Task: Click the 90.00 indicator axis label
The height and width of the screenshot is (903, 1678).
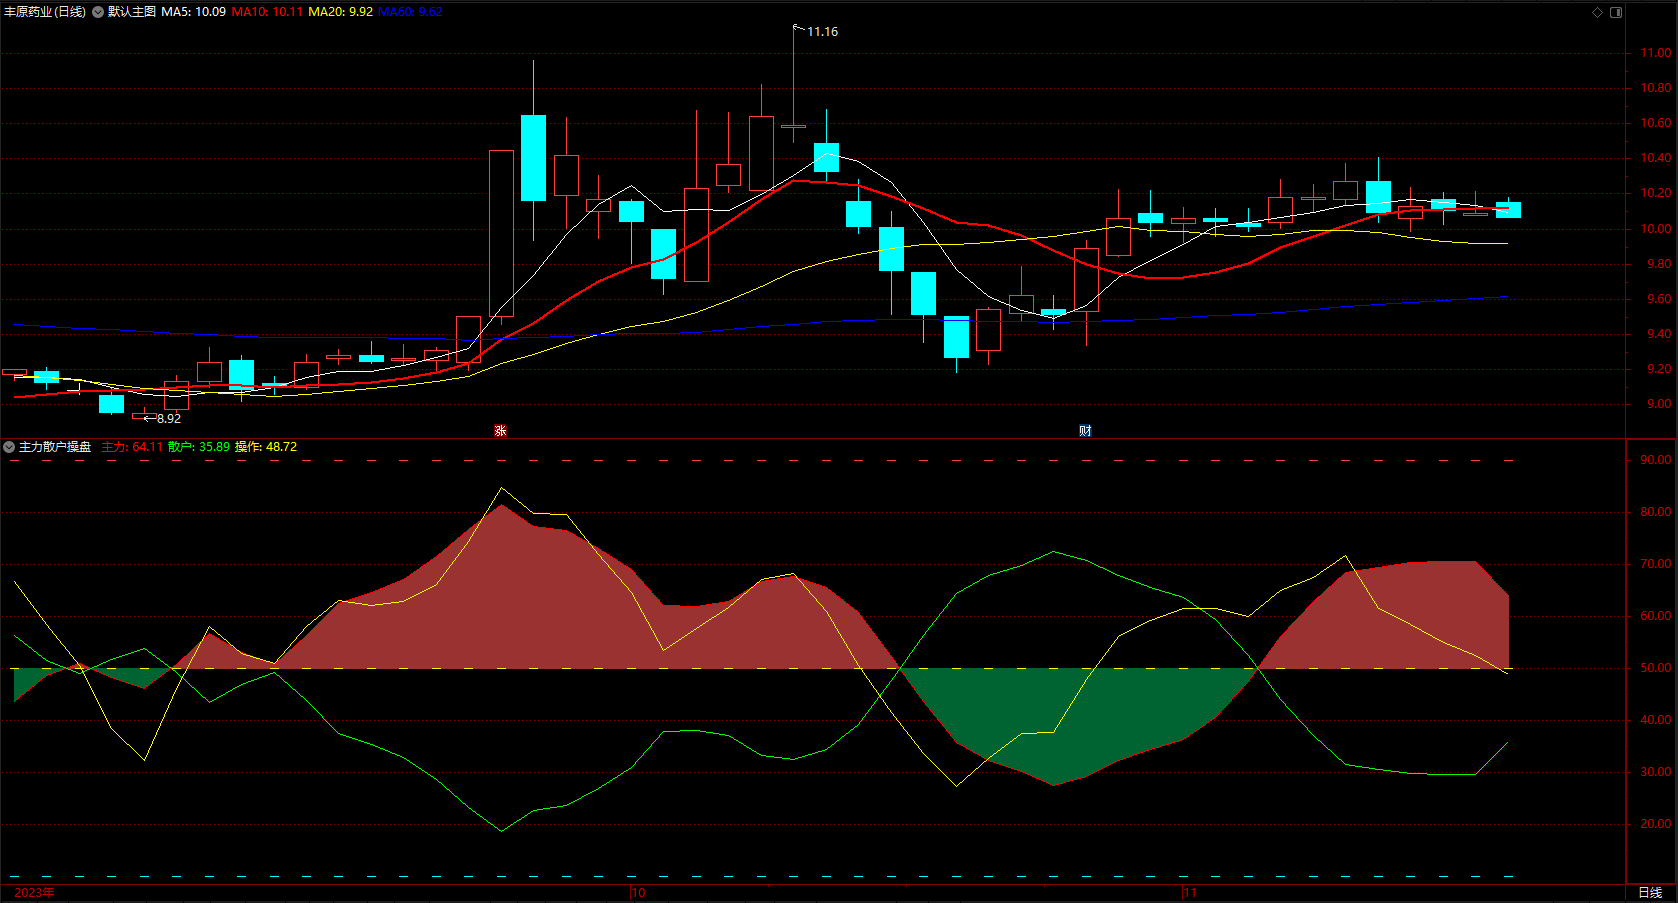Action: point(1656,460)
